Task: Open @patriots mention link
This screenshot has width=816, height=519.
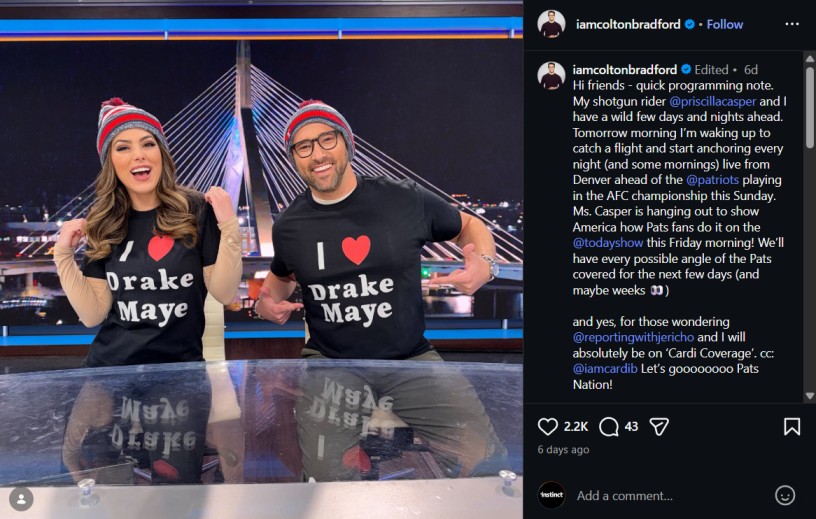Action: [x=712, y=180]
